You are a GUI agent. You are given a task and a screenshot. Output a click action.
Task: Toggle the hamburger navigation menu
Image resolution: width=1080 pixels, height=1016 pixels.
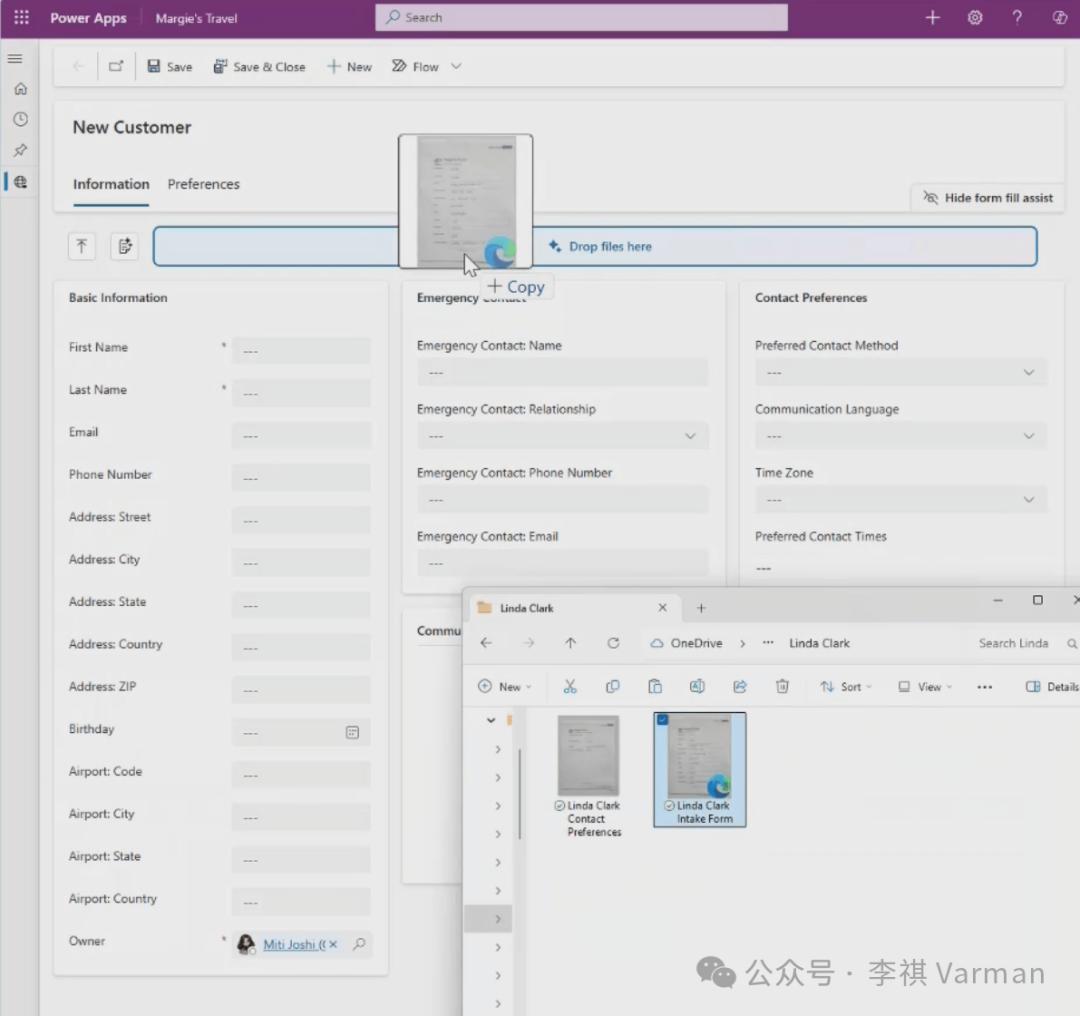15,59
